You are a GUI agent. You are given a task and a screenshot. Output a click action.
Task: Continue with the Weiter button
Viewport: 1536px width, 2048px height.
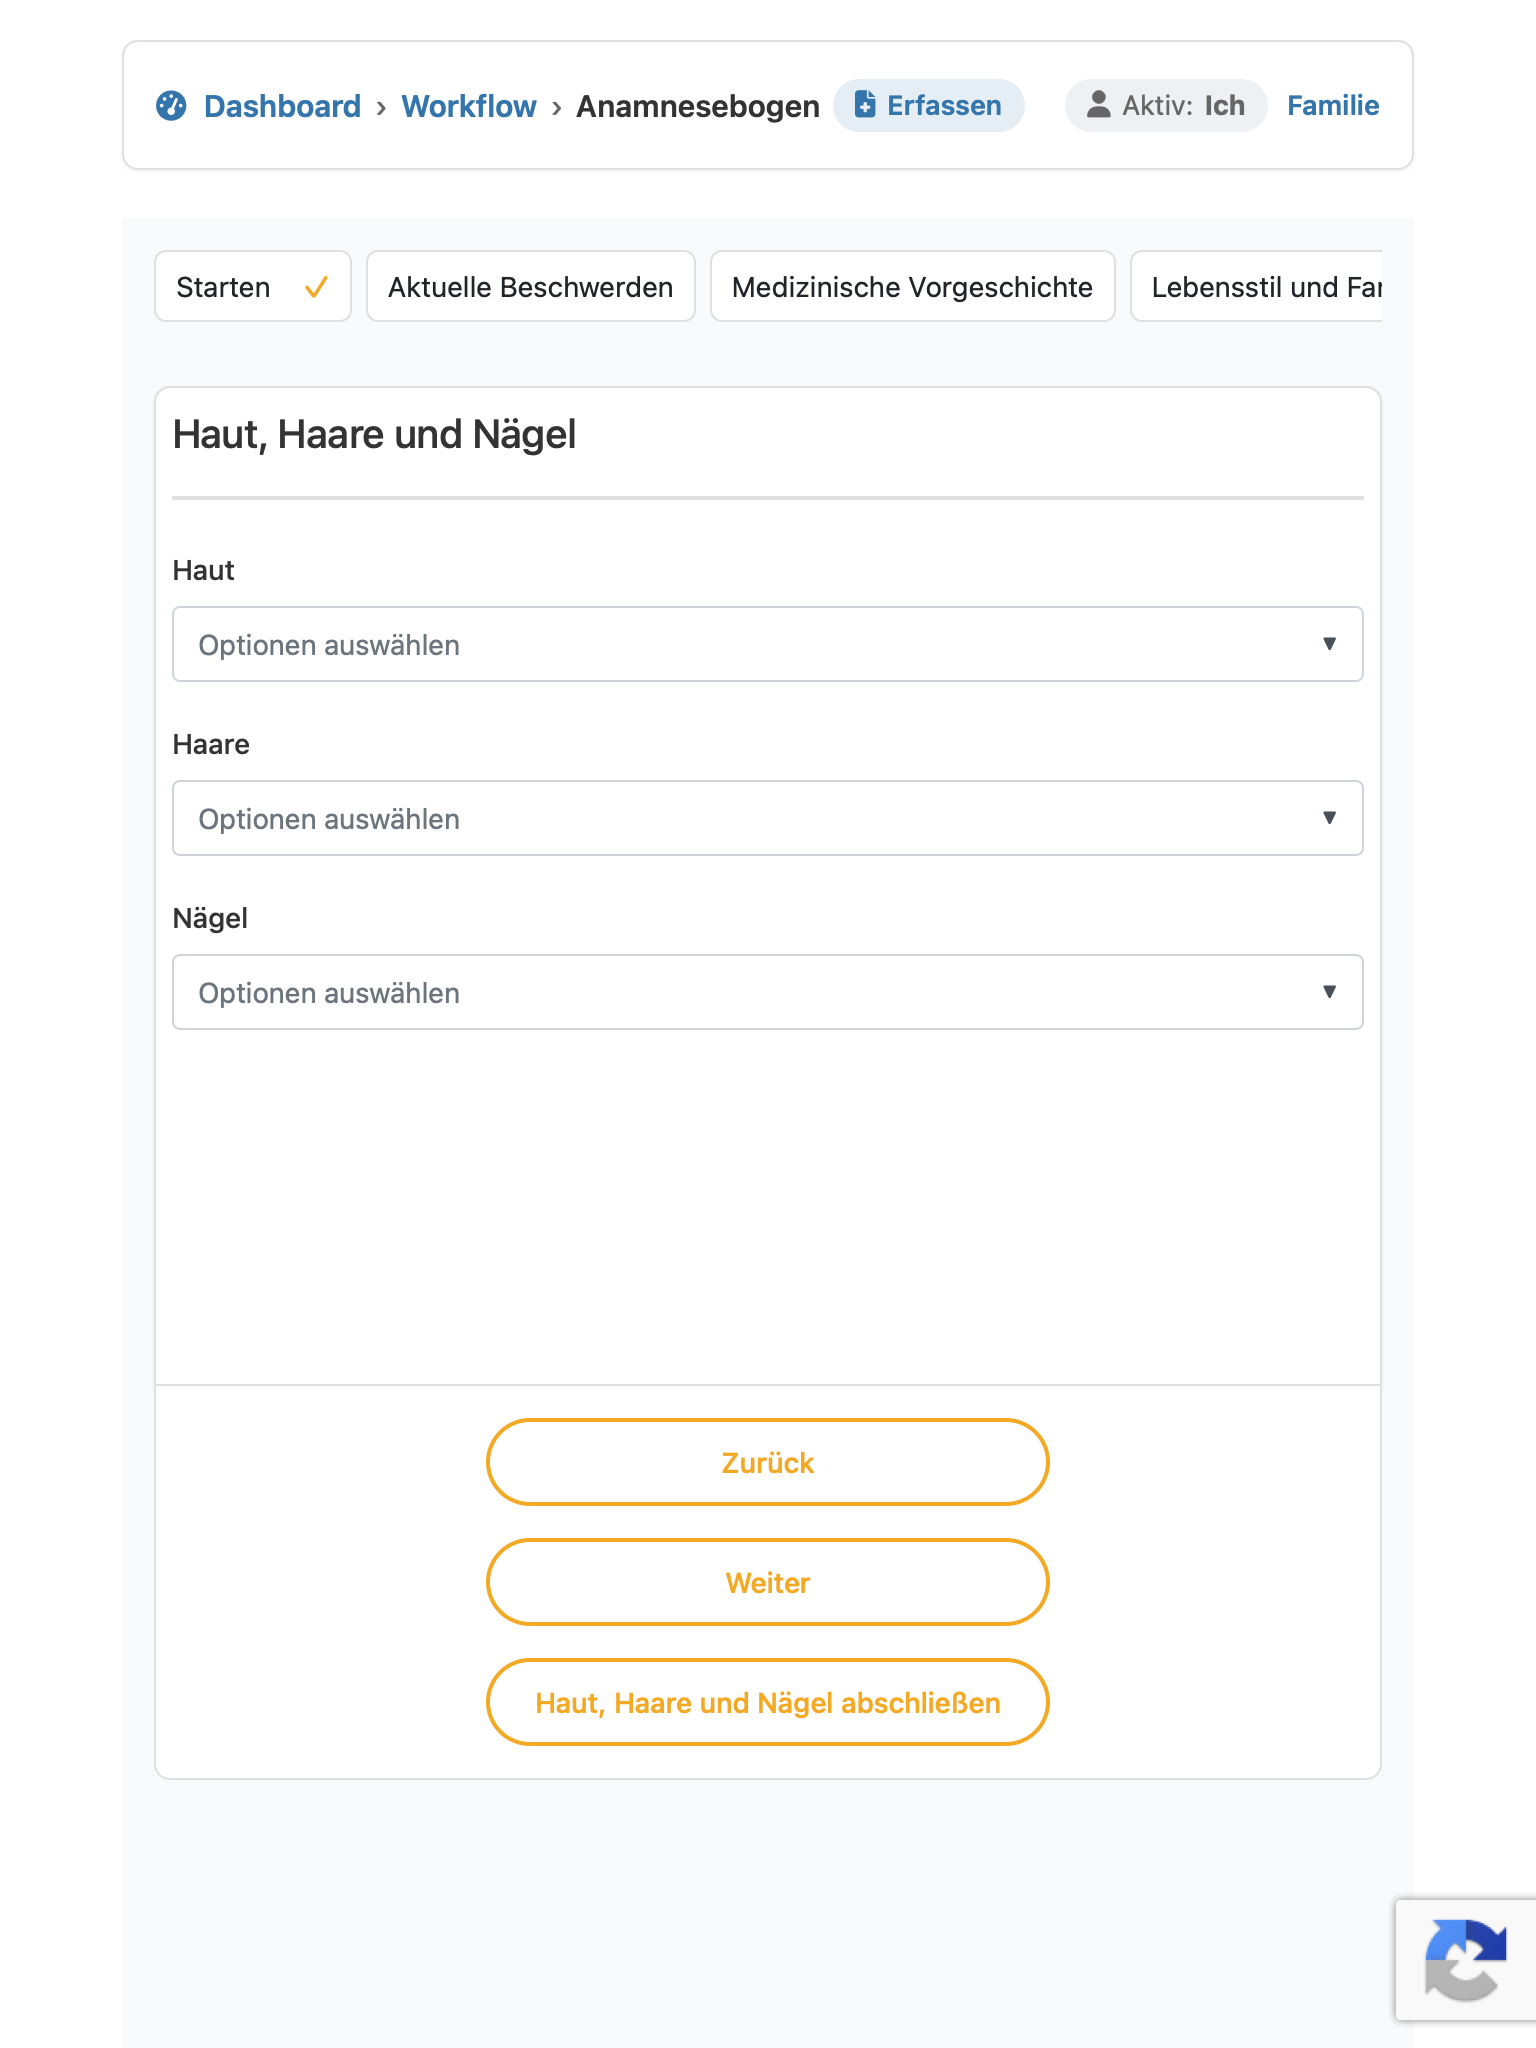point(768,1582)
